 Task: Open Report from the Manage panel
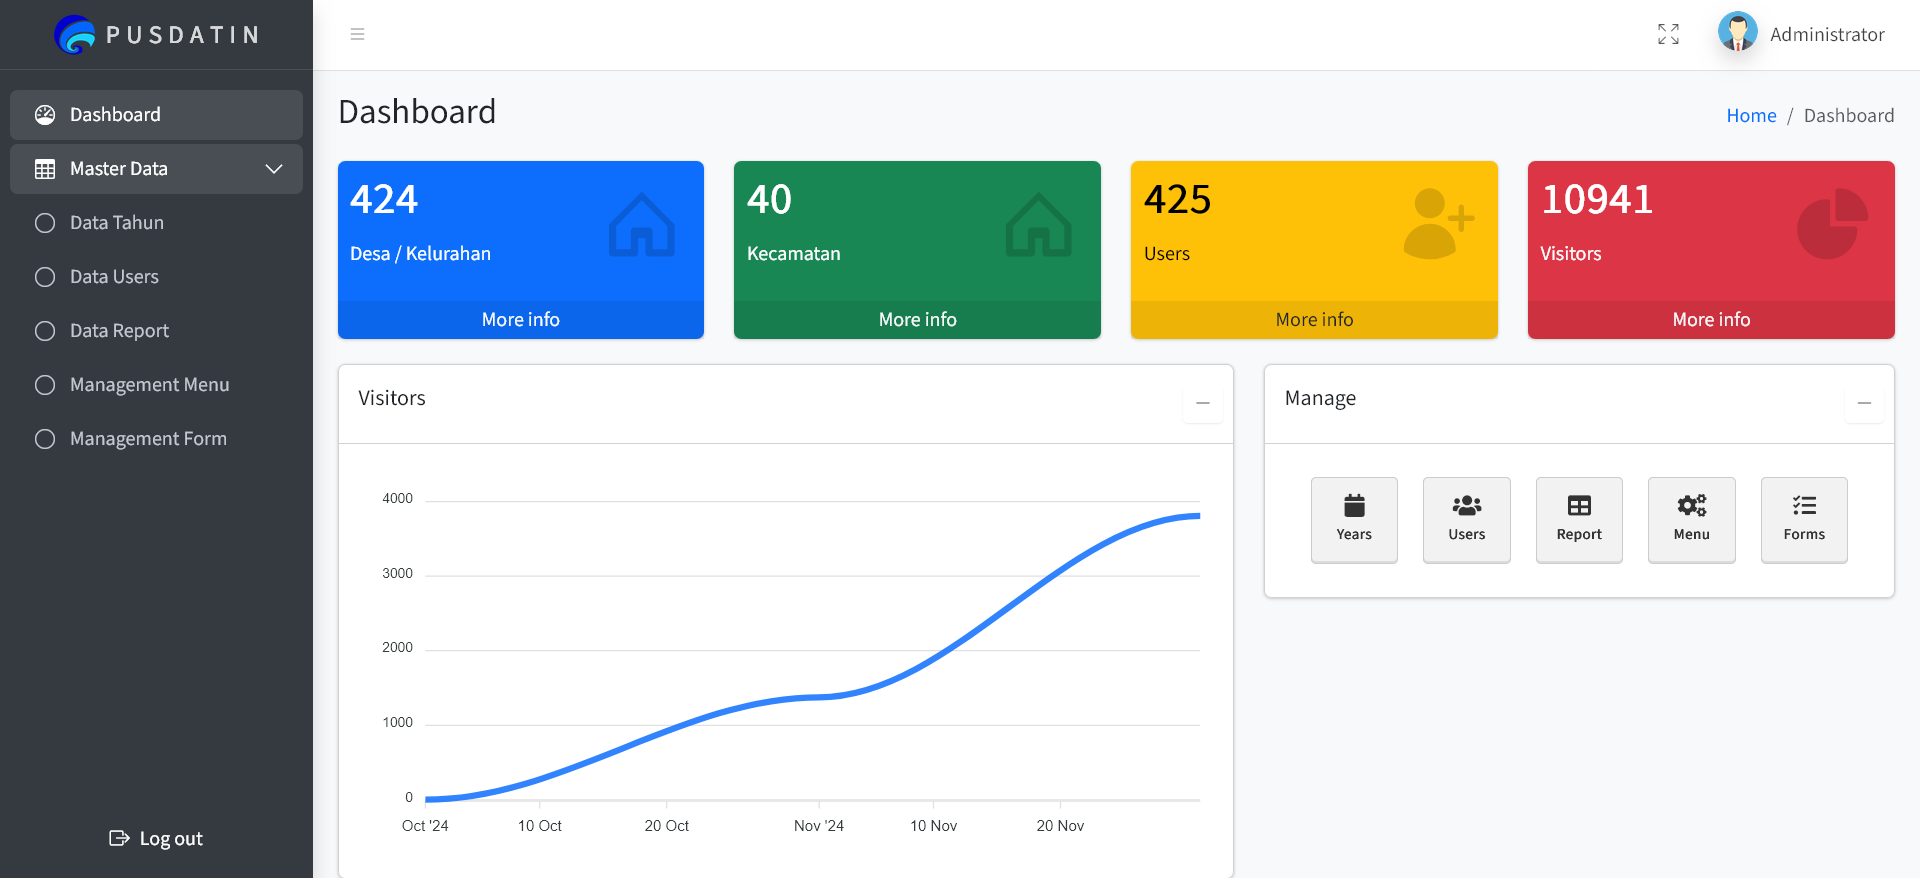(x=1579, y=520)
